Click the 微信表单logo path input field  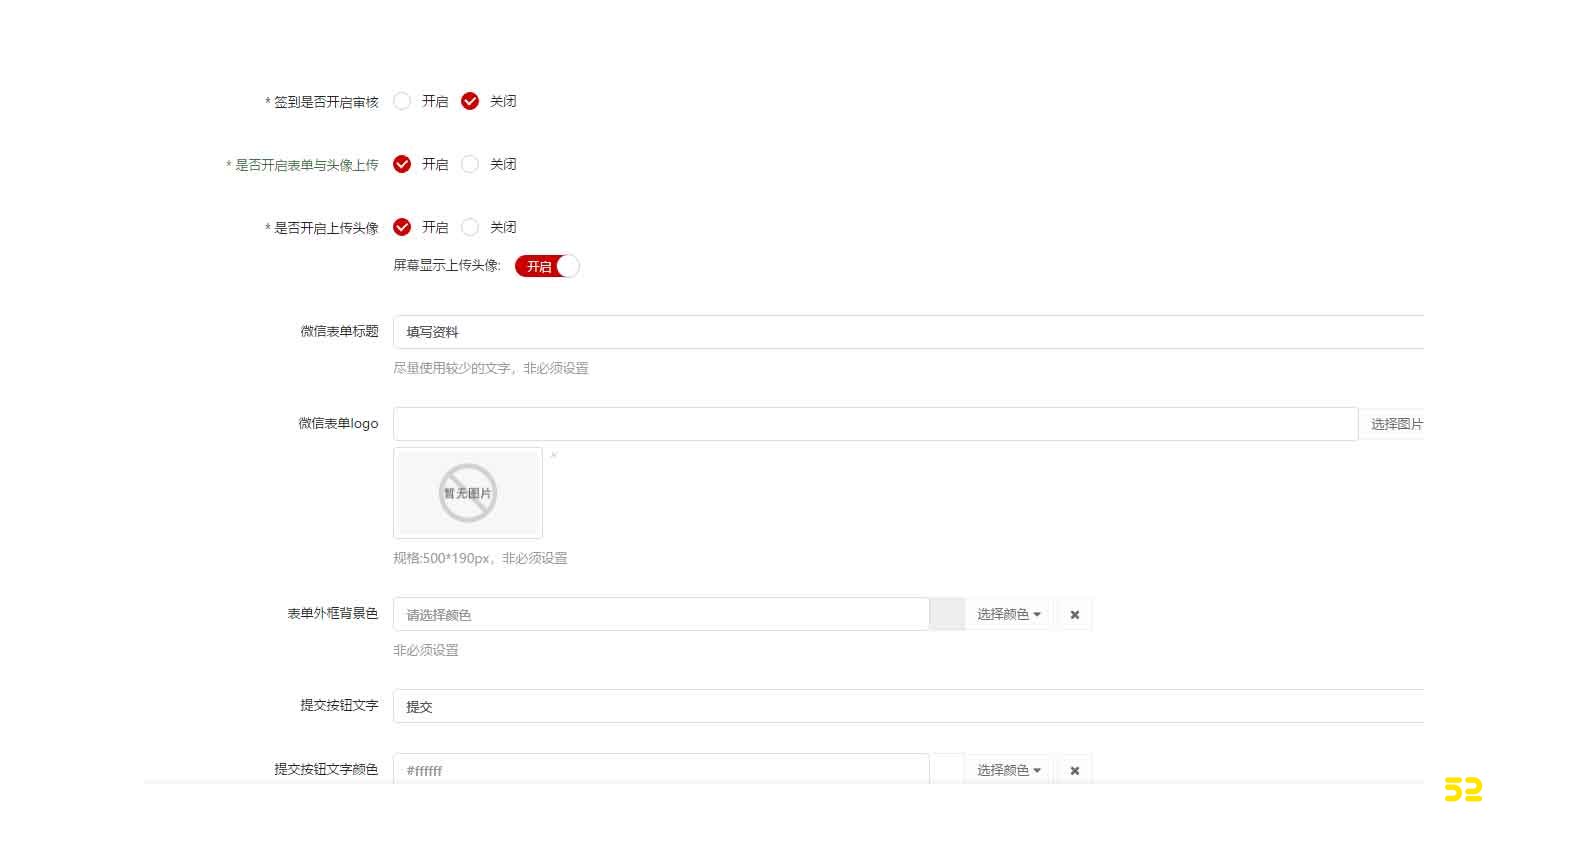pyautogui.click(x=875, y=424)
